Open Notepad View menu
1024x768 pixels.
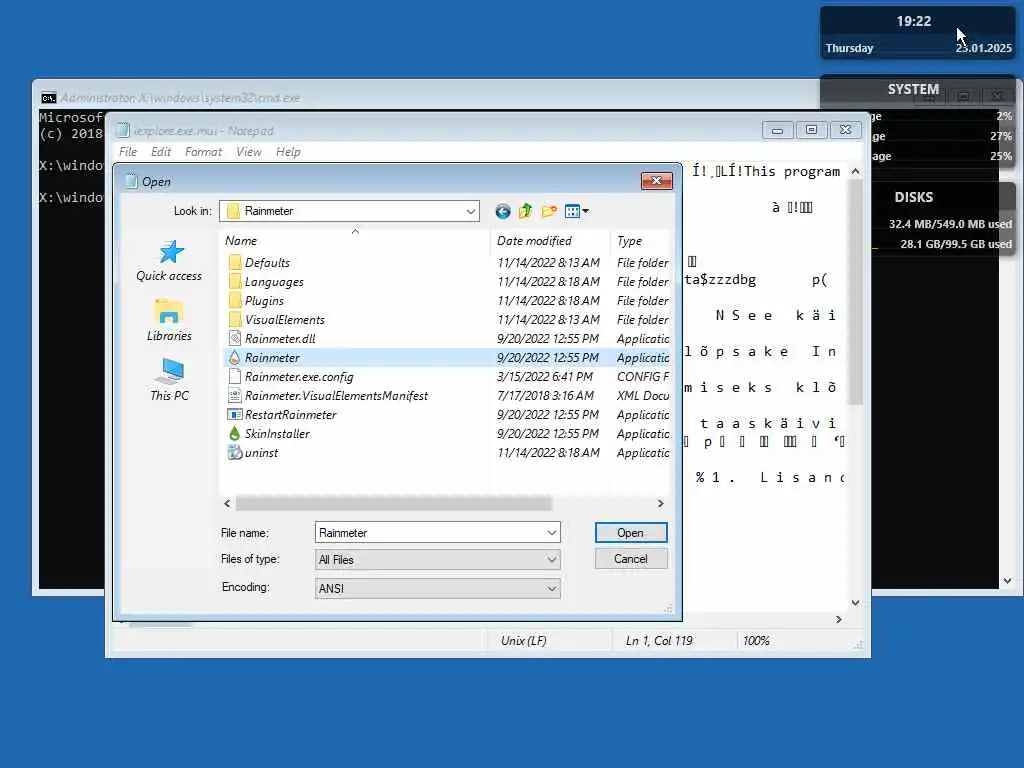[x=249, y=152]
